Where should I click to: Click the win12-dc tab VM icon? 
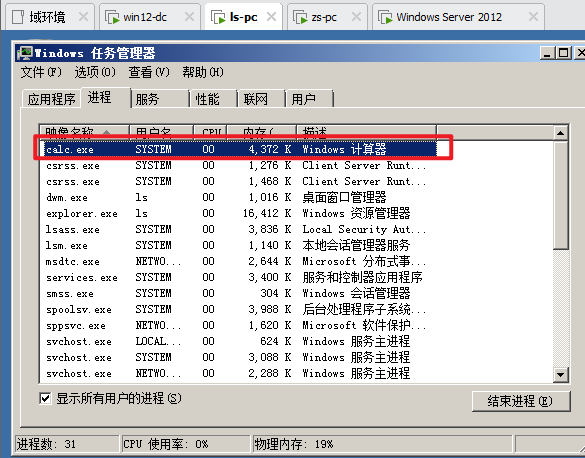pos(112,17)
